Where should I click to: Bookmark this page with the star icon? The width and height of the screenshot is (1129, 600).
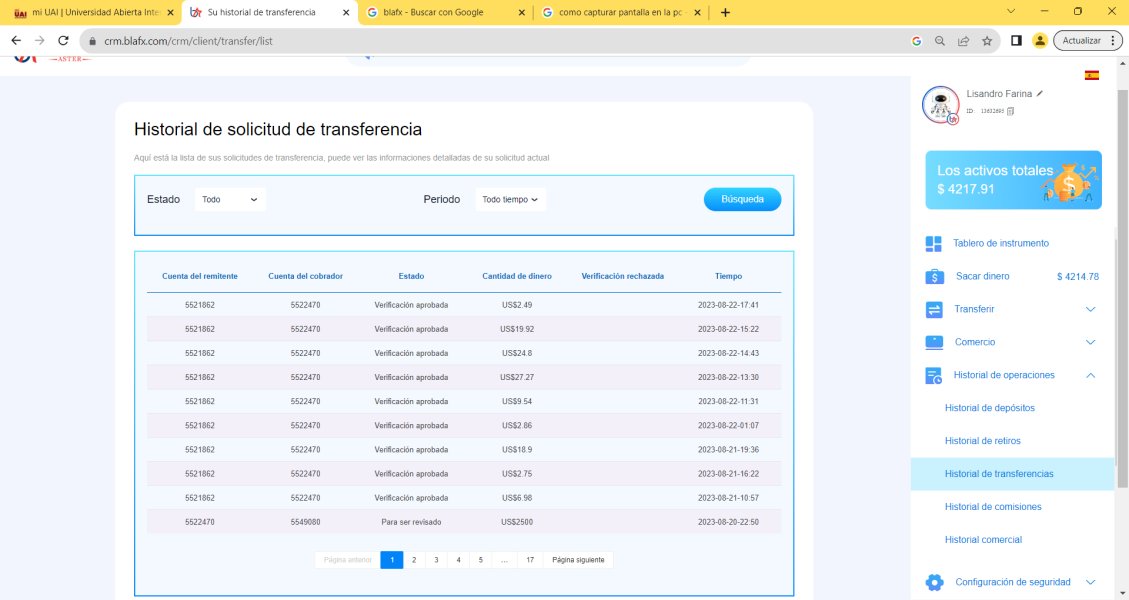point(987,41)
